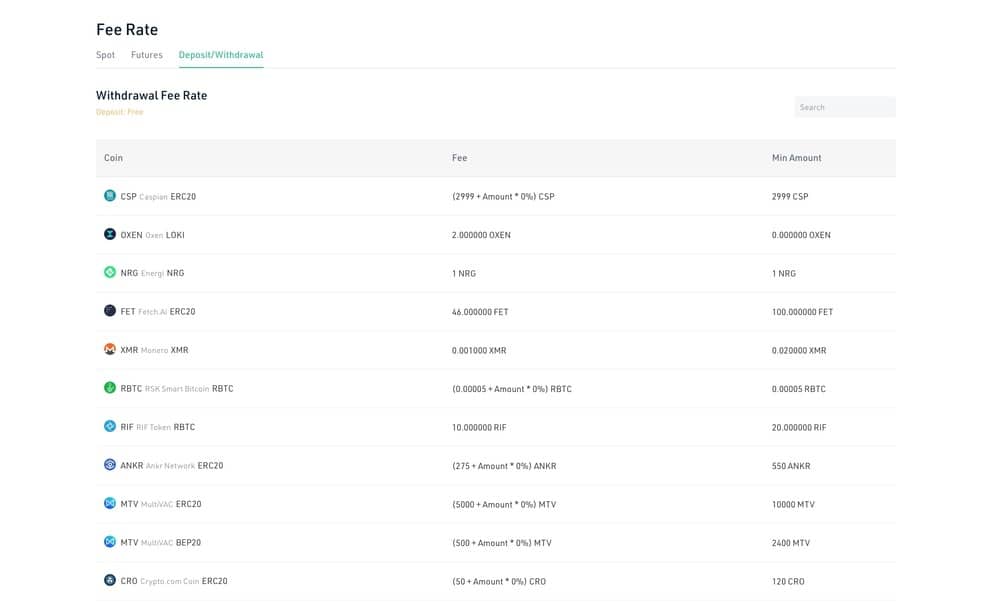Image resolution: width=1000 pixels, height=610 pixels.
Task: Select the RIF Token RBTC row label
Action: tap(158, 427)
